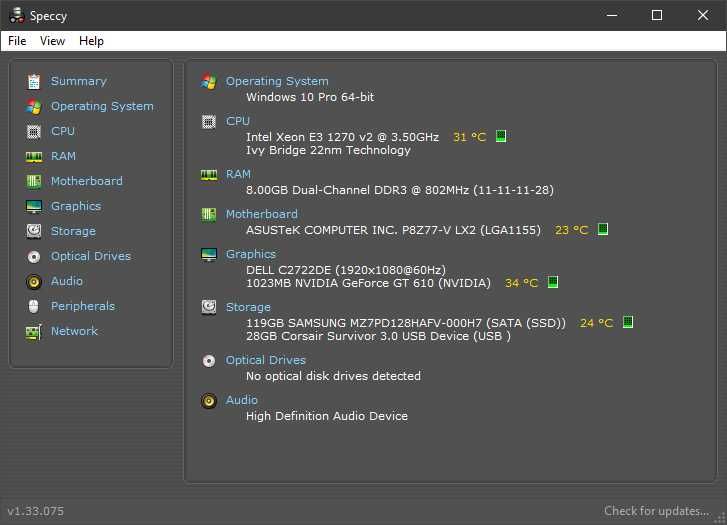727x525 pixels.
Task: Click the SSD temperature value 24 °C
Action: pos(597,323)
